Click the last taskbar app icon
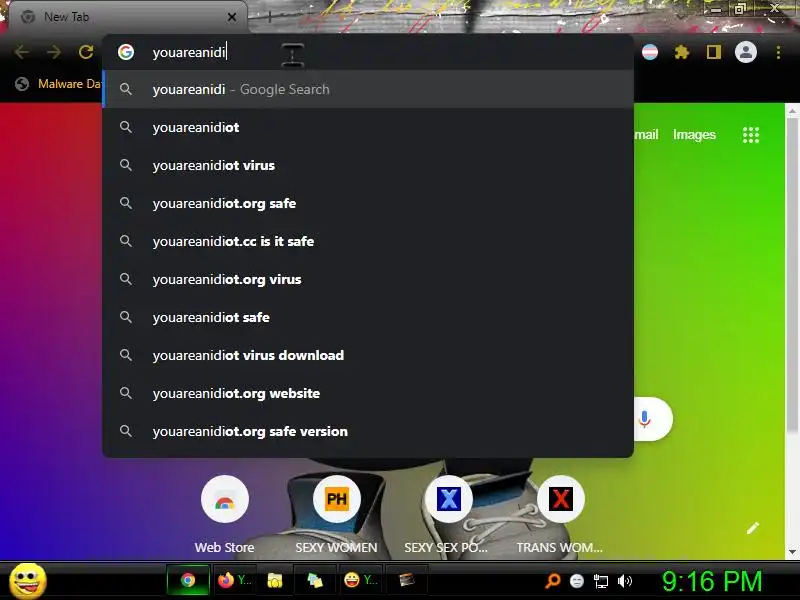This screenshot has width=800, height=600. (x=407, y=580)
